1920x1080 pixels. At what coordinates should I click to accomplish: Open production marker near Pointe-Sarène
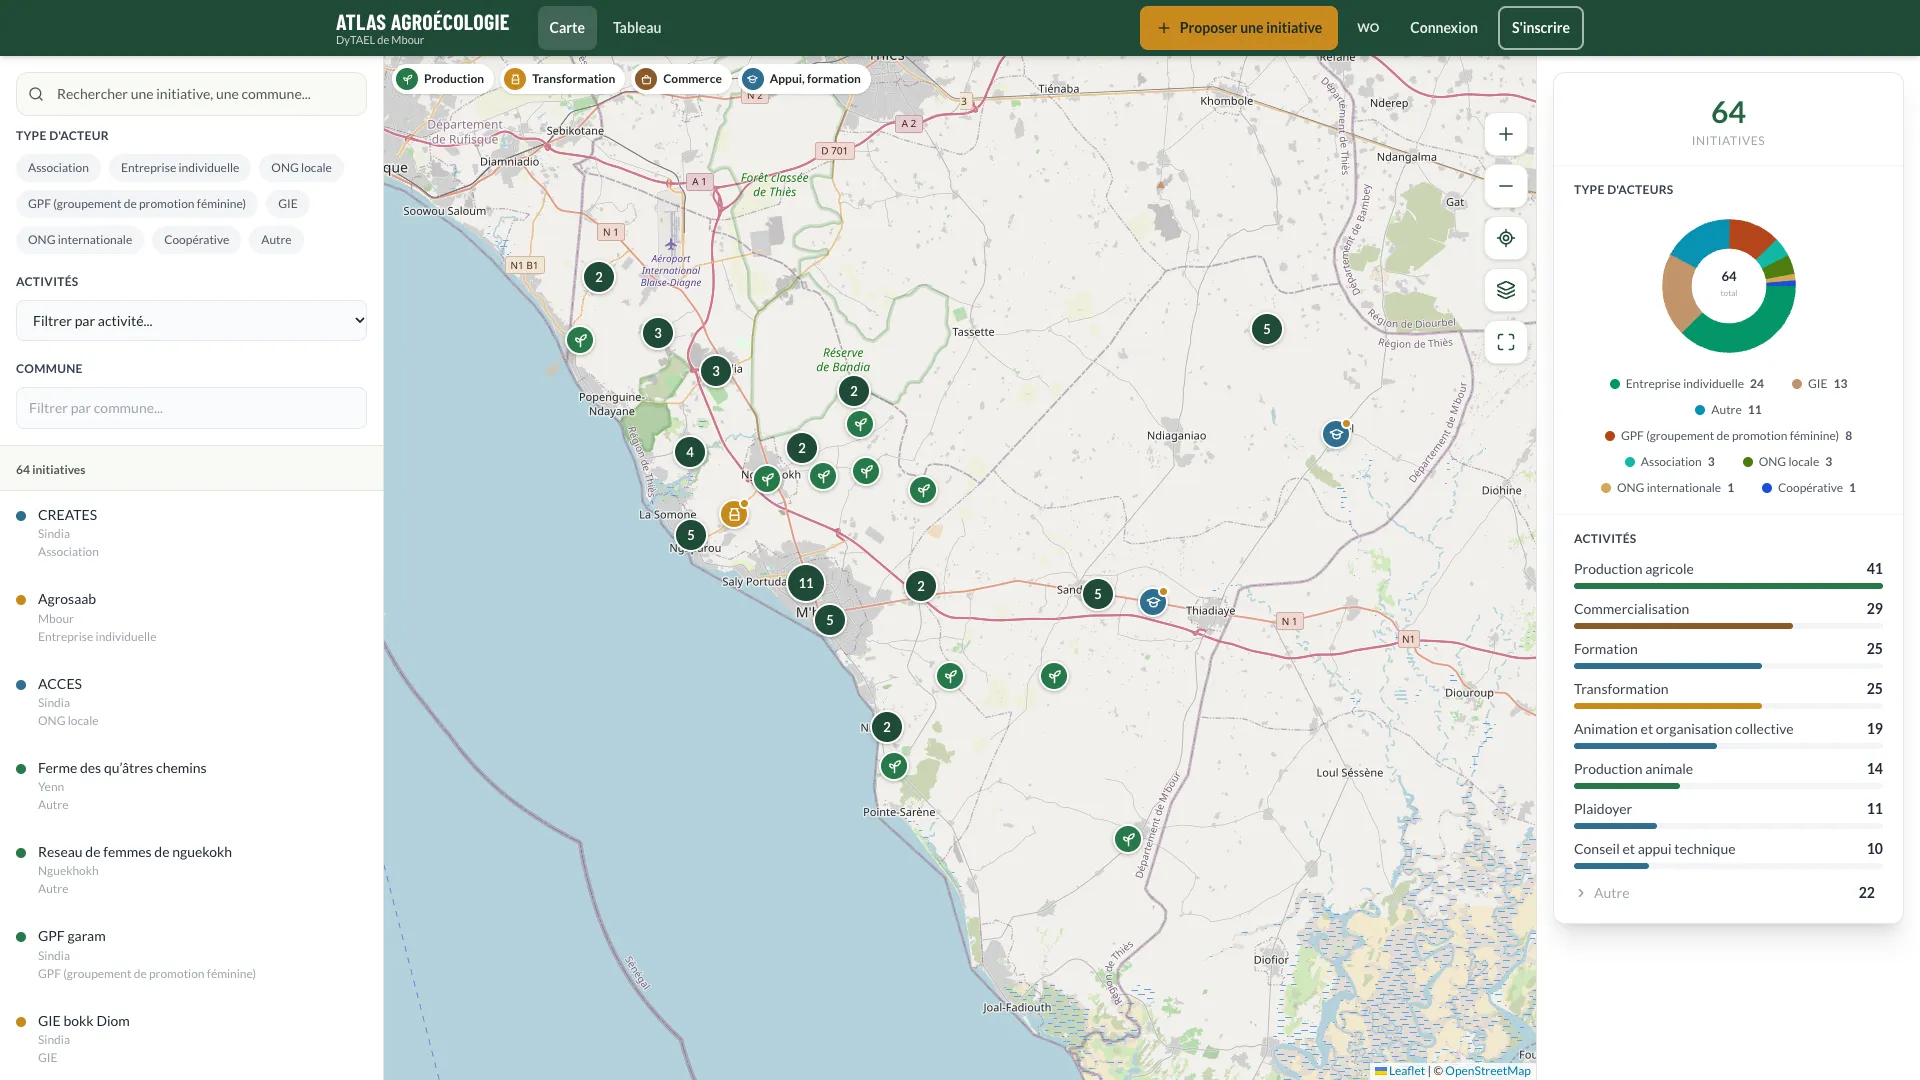point(894,766)
